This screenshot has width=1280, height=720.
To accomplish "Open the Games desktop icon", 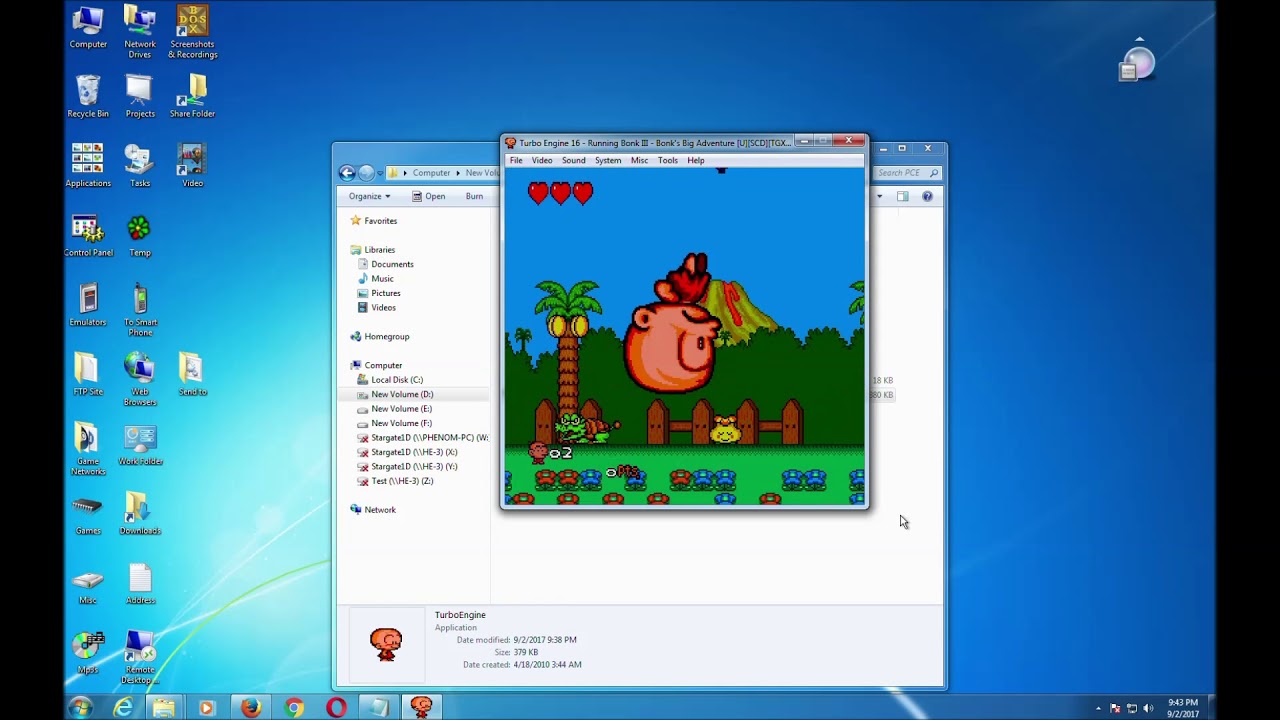I will [x=88, y=514].
